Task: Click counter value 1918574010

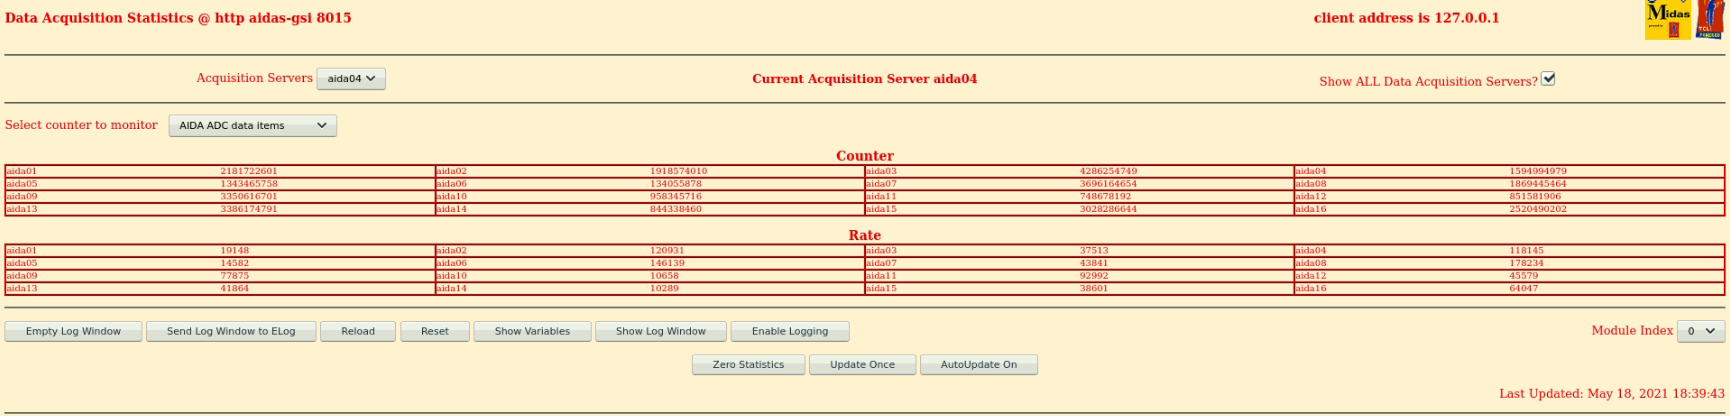Action: click(679, 171)
